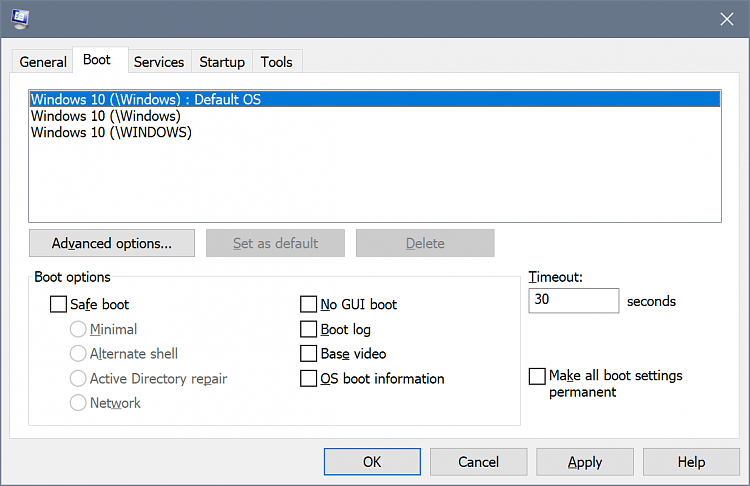Open the Services tab

[159, 62]
